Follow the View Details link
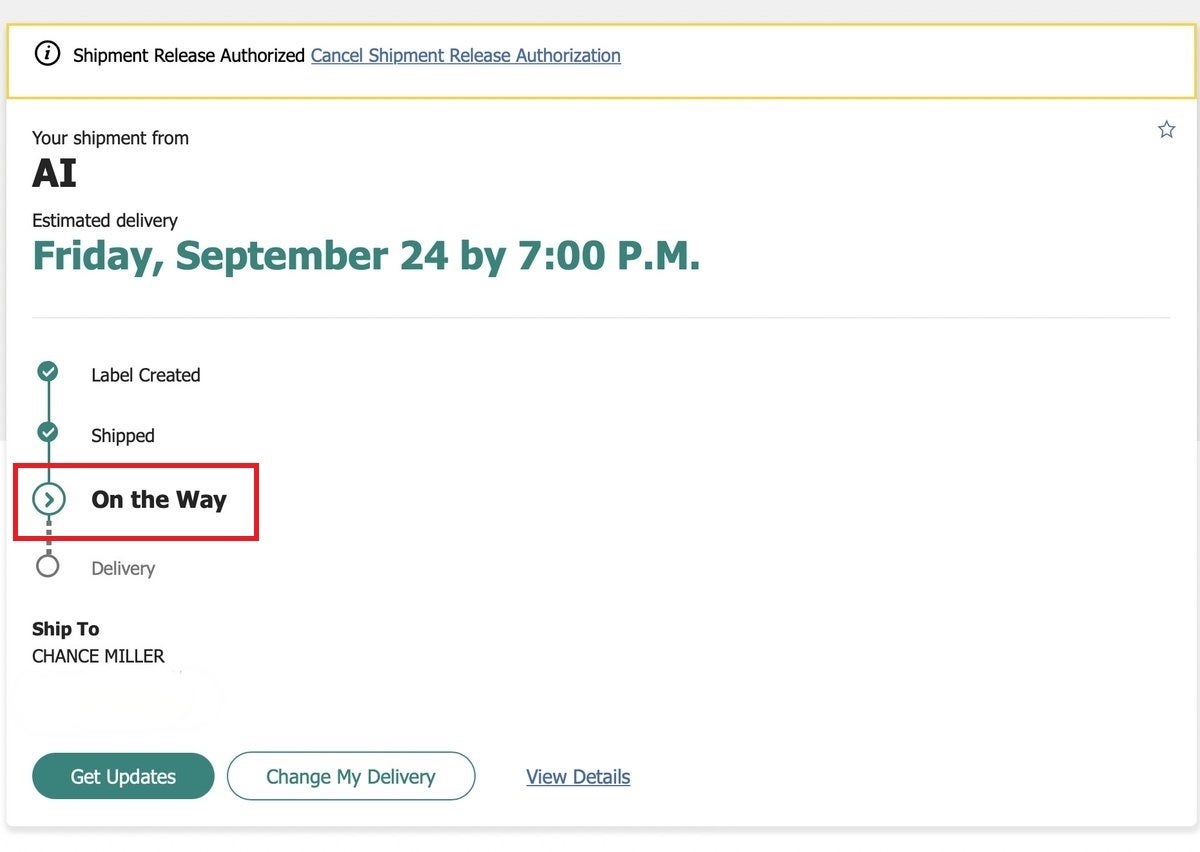Screen dimensions: 1200x852 coord(578,777)
